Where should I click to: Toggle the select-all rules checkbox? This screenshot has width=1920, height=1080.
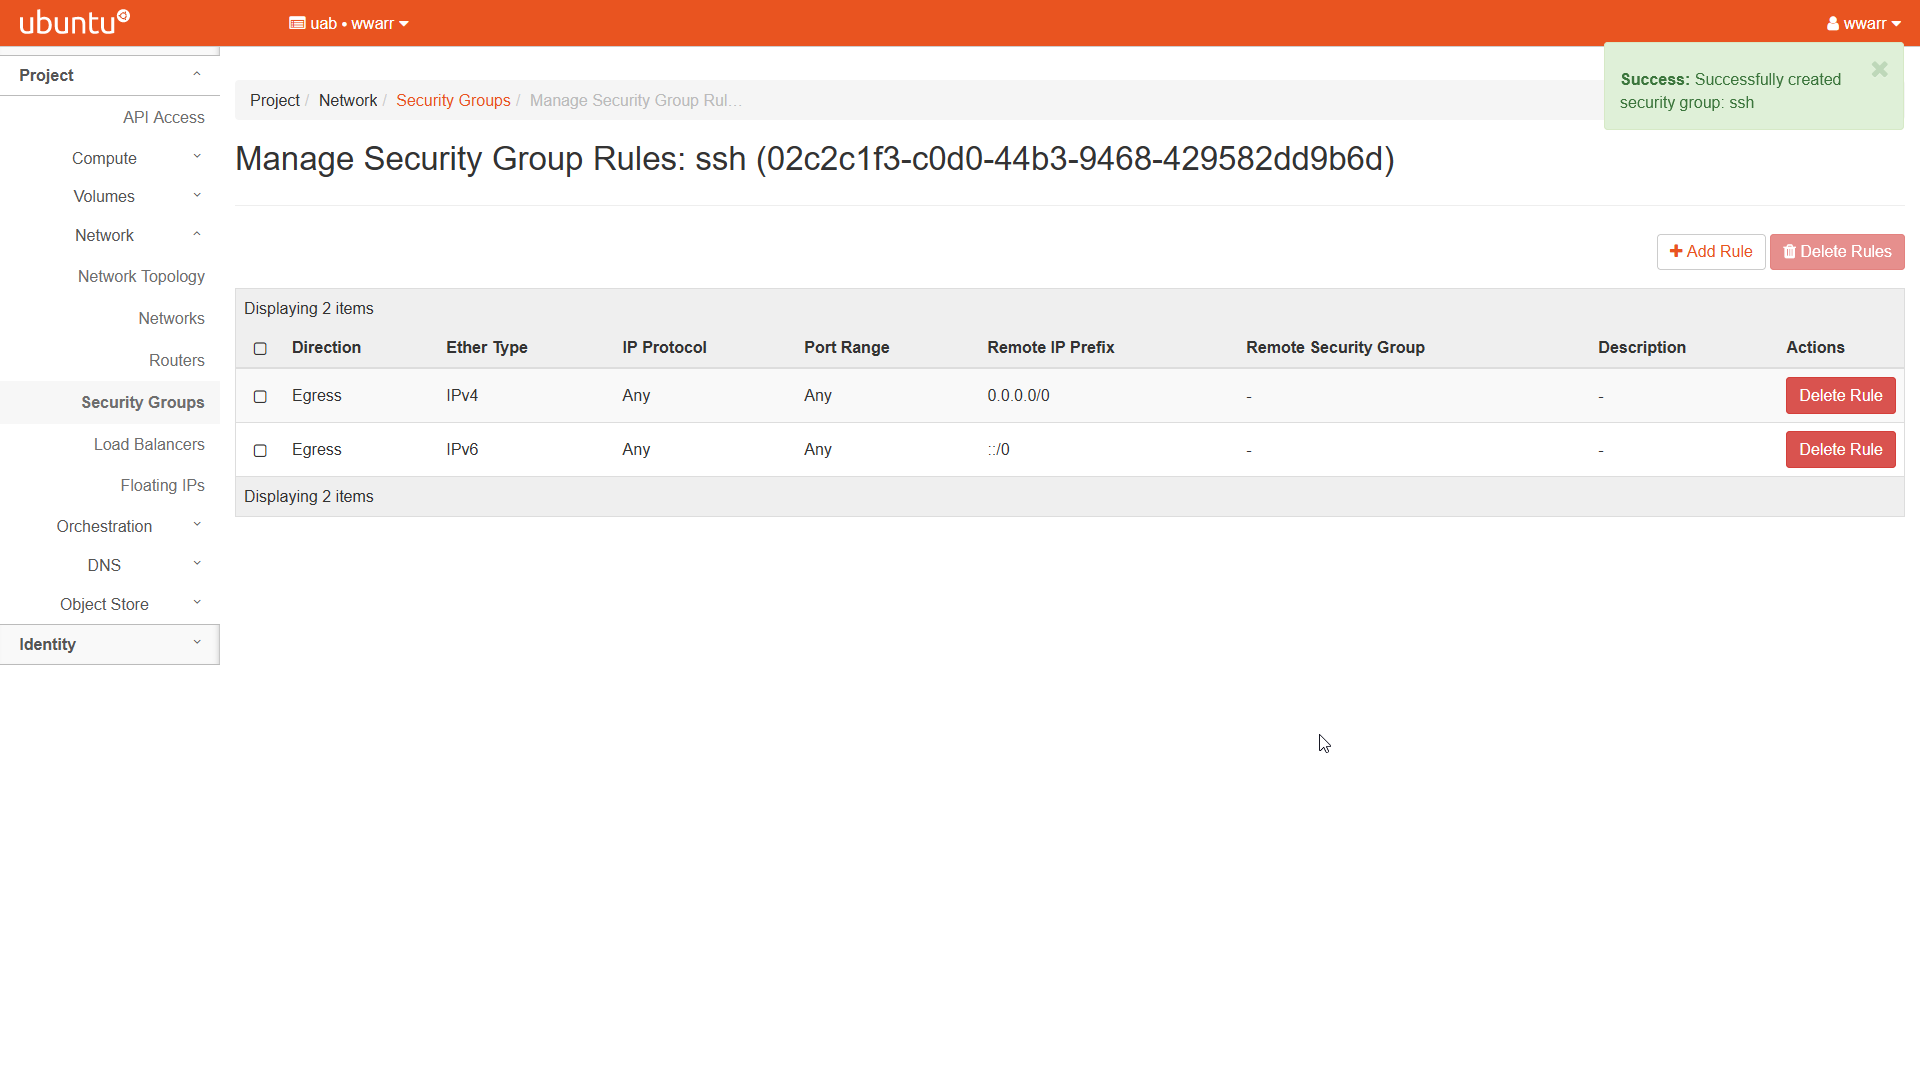pyautogui.click(x=260, y=349)
